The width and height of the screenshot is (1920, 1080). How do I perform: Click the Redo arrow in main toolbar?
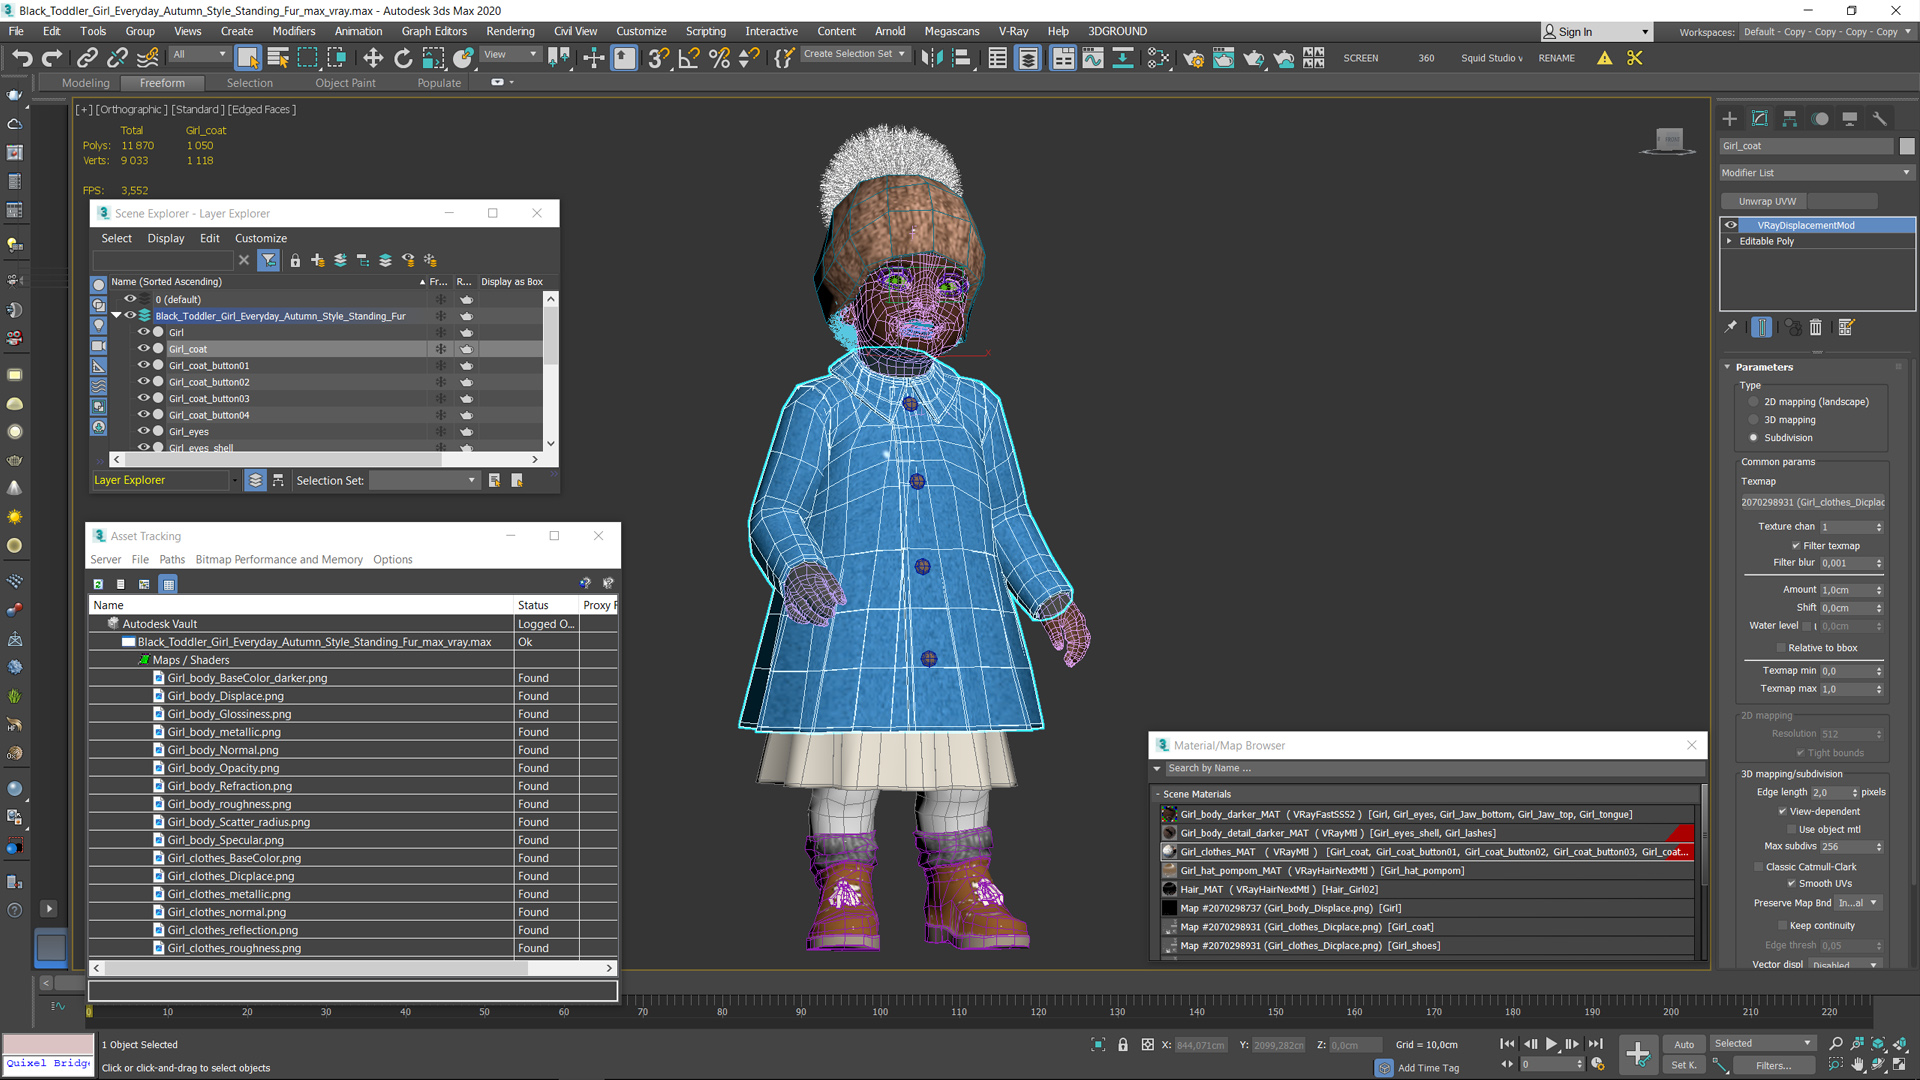(x=52, y=58)
